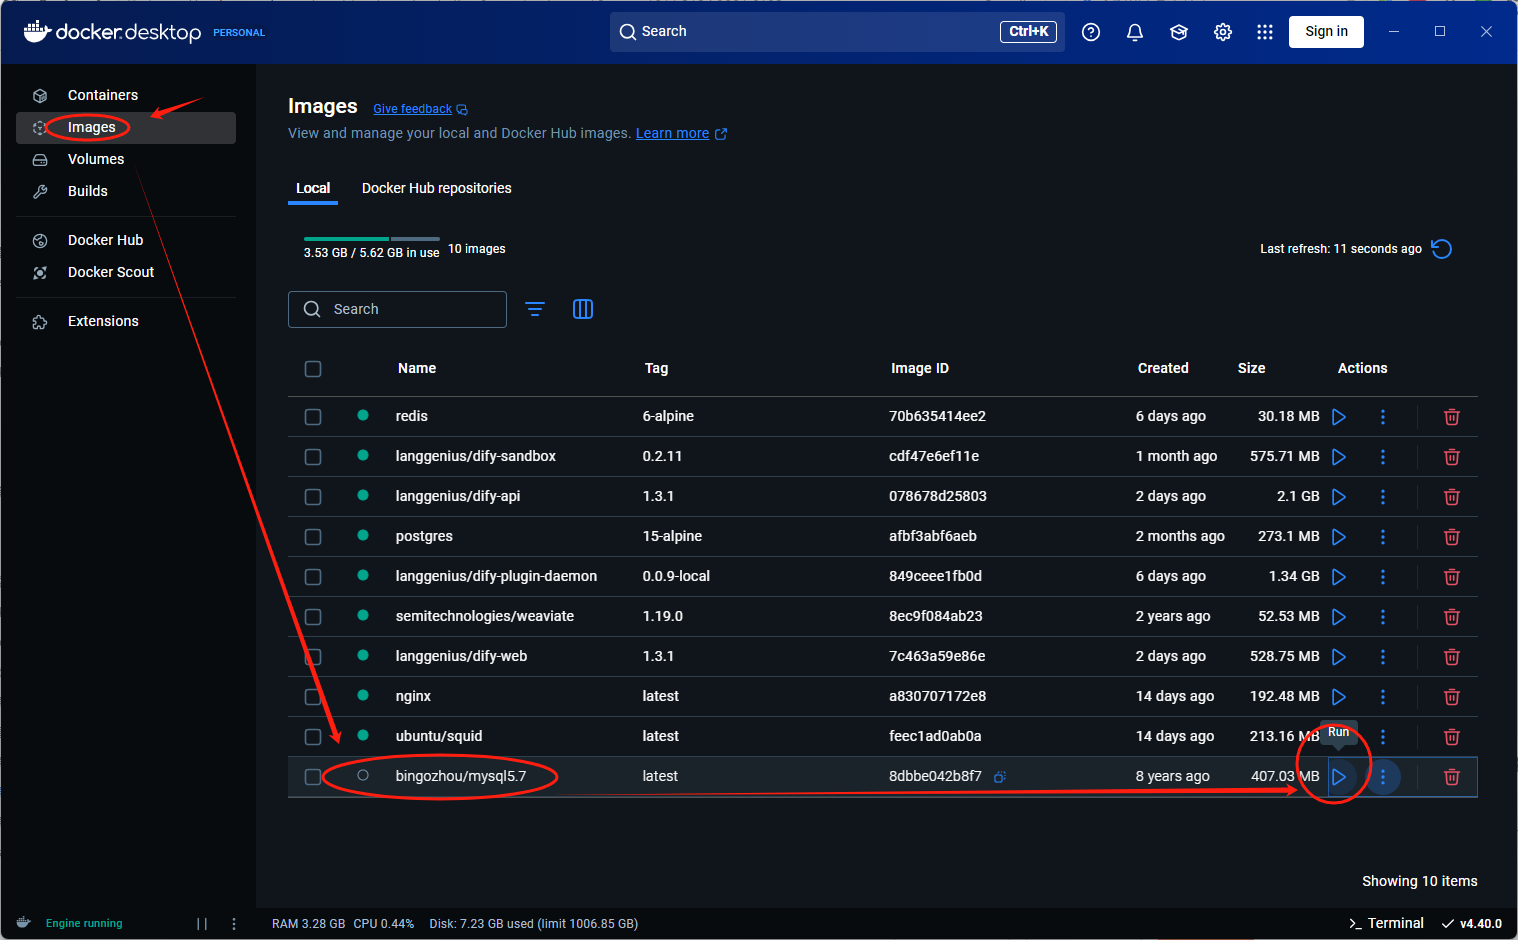Open notifications bell
1518x940 pixels.
[x=1135, y=32]
